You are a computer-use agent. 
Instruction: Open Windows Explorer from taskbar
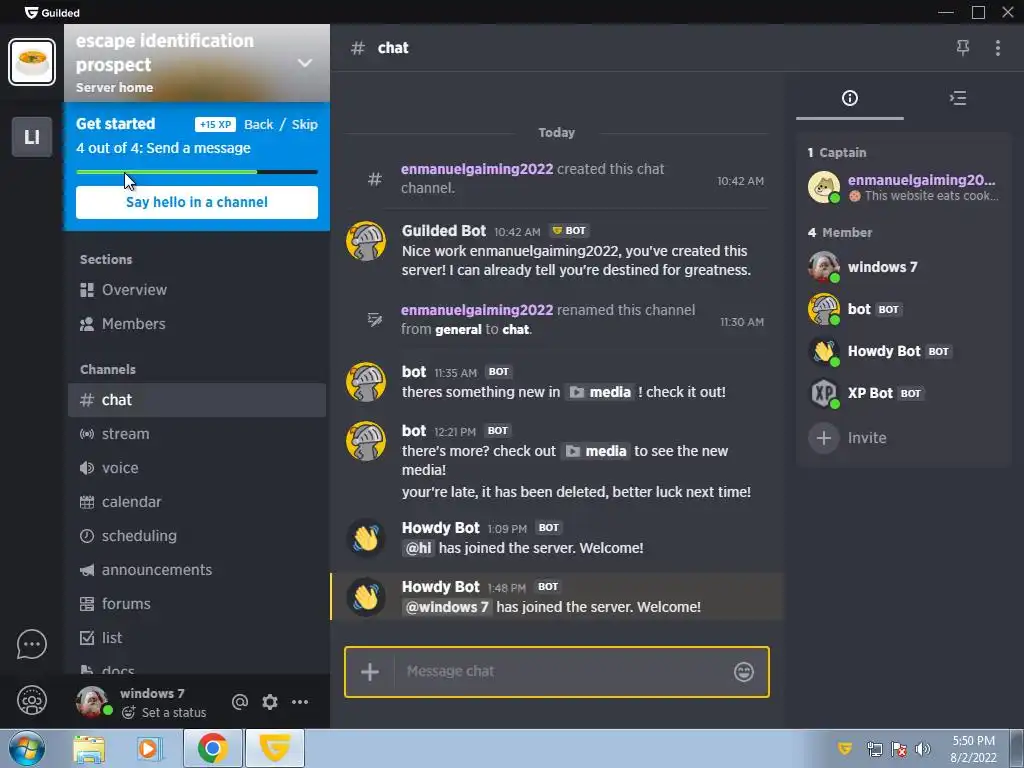pos(89,748)
